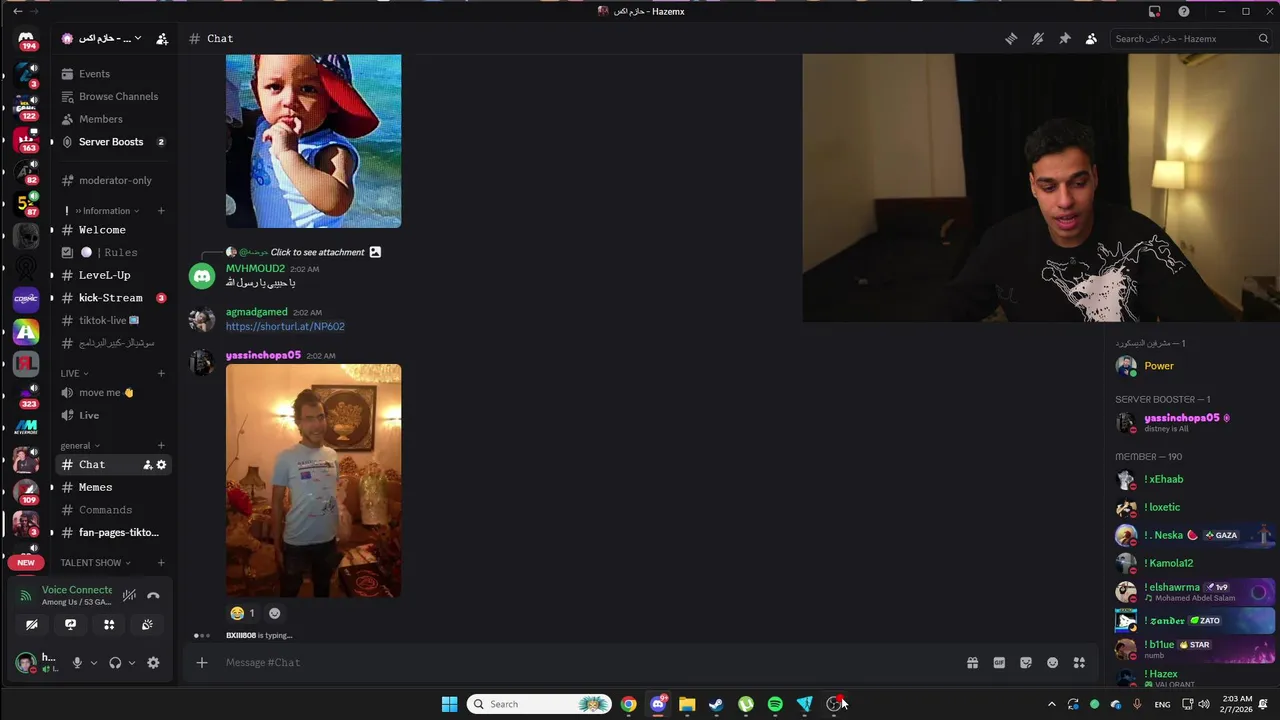The height and width of the screenshot is (720, 1280).
Task: Open Server Boosts
Action: [x=112, y=142]
